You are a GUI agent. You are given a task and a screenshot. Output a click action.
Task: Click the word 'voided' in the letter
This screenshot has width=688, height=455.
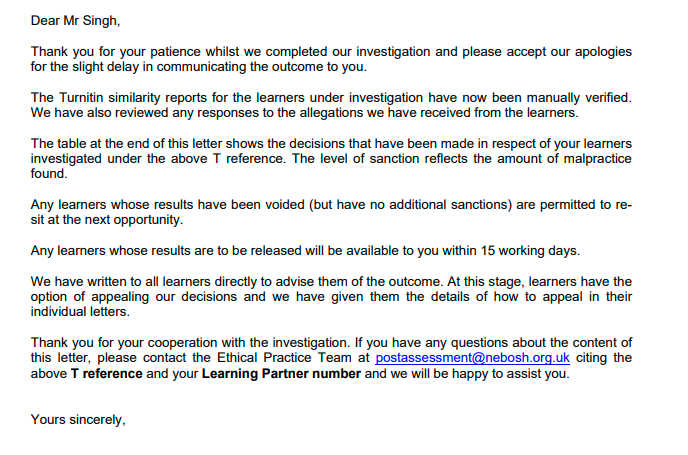coord(285,205)
